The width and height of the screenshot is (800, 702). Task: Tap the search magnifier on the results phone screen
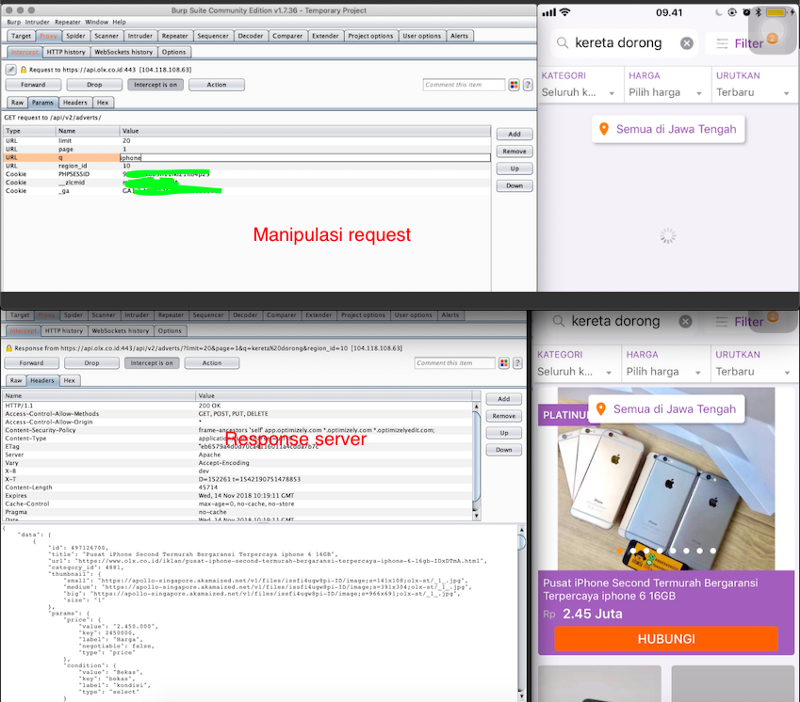(559, 321)
